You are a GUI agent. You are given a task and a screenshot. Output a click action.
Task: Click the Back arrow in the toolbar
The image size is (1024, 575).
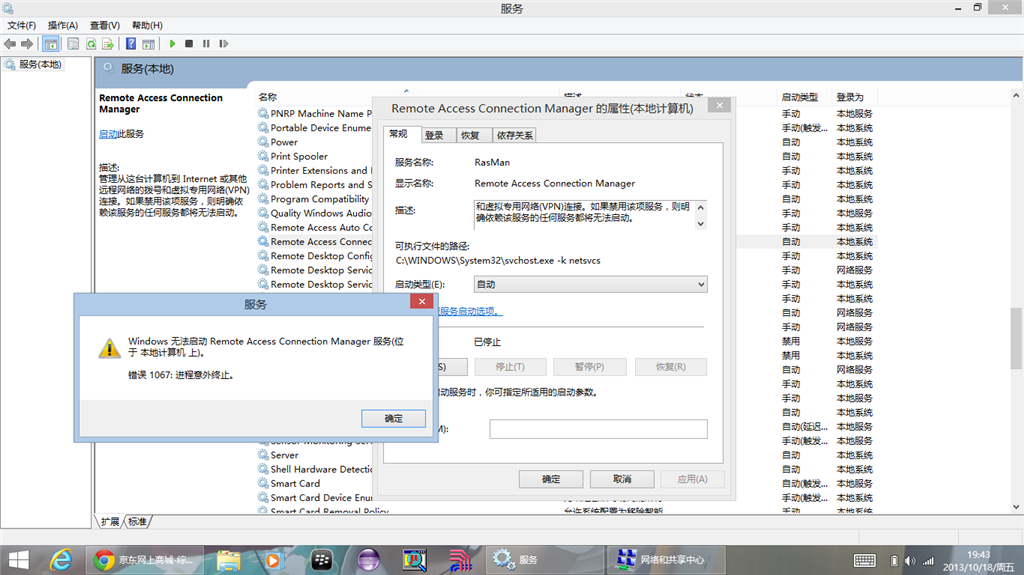[x=10, y=44]
